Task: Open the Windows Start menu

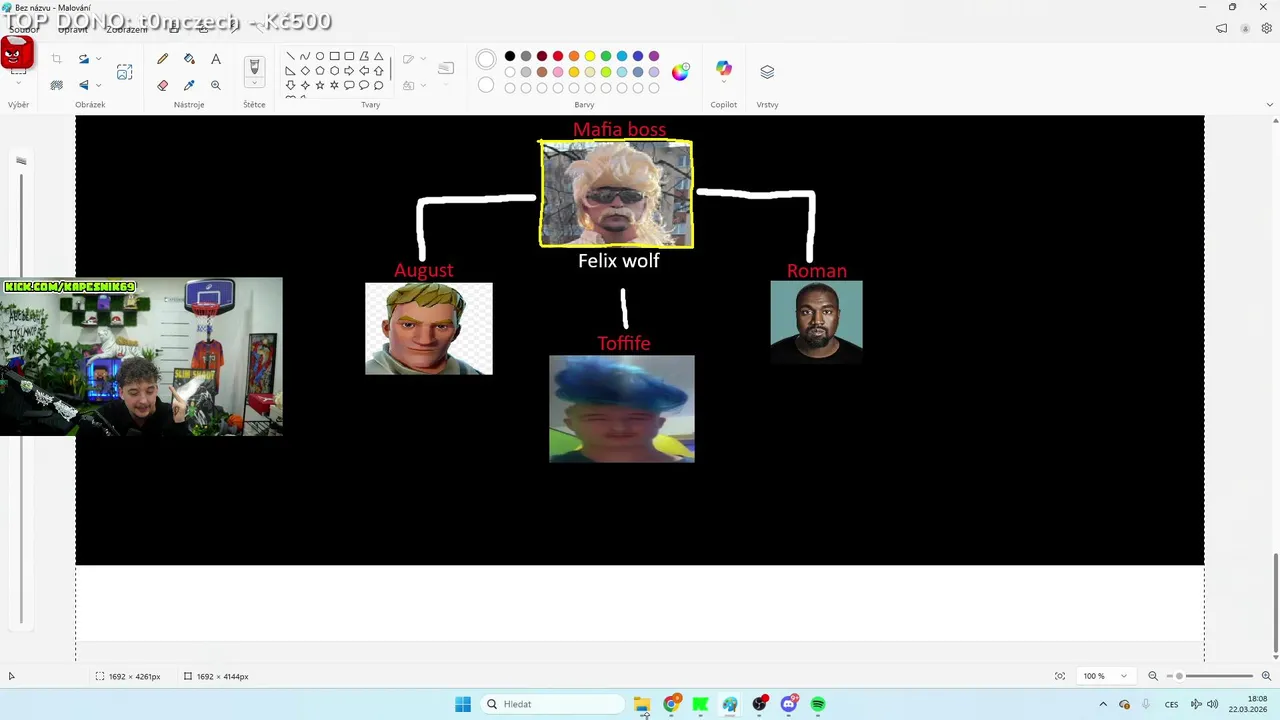Action: pos(463,704)
